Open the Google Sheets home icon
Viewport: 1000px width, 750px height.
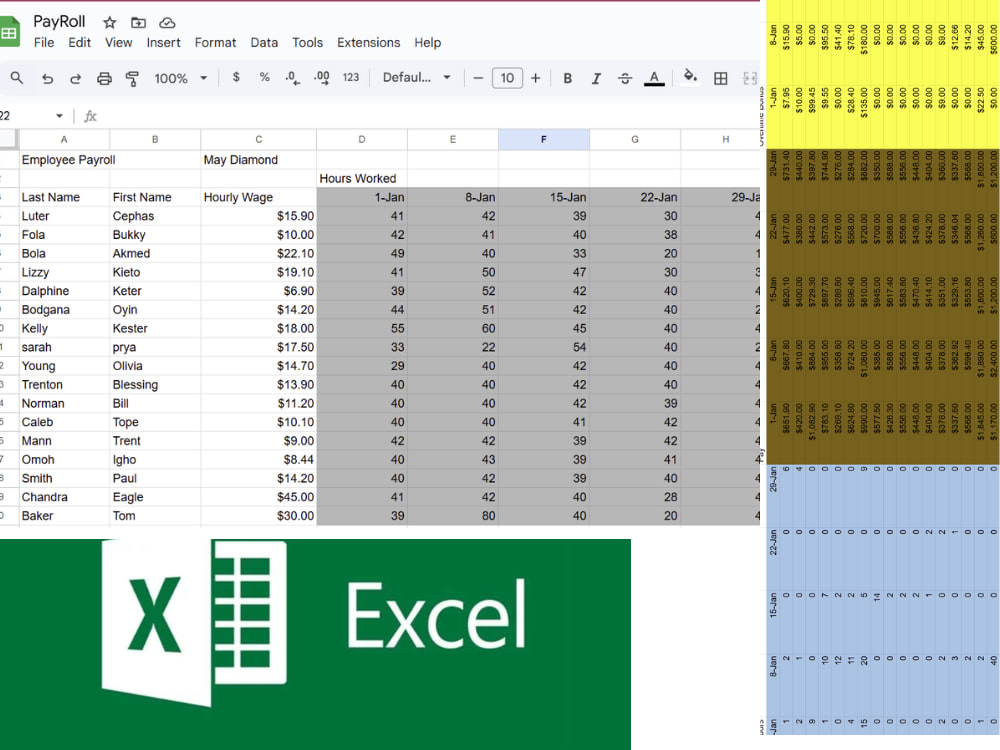9,33
